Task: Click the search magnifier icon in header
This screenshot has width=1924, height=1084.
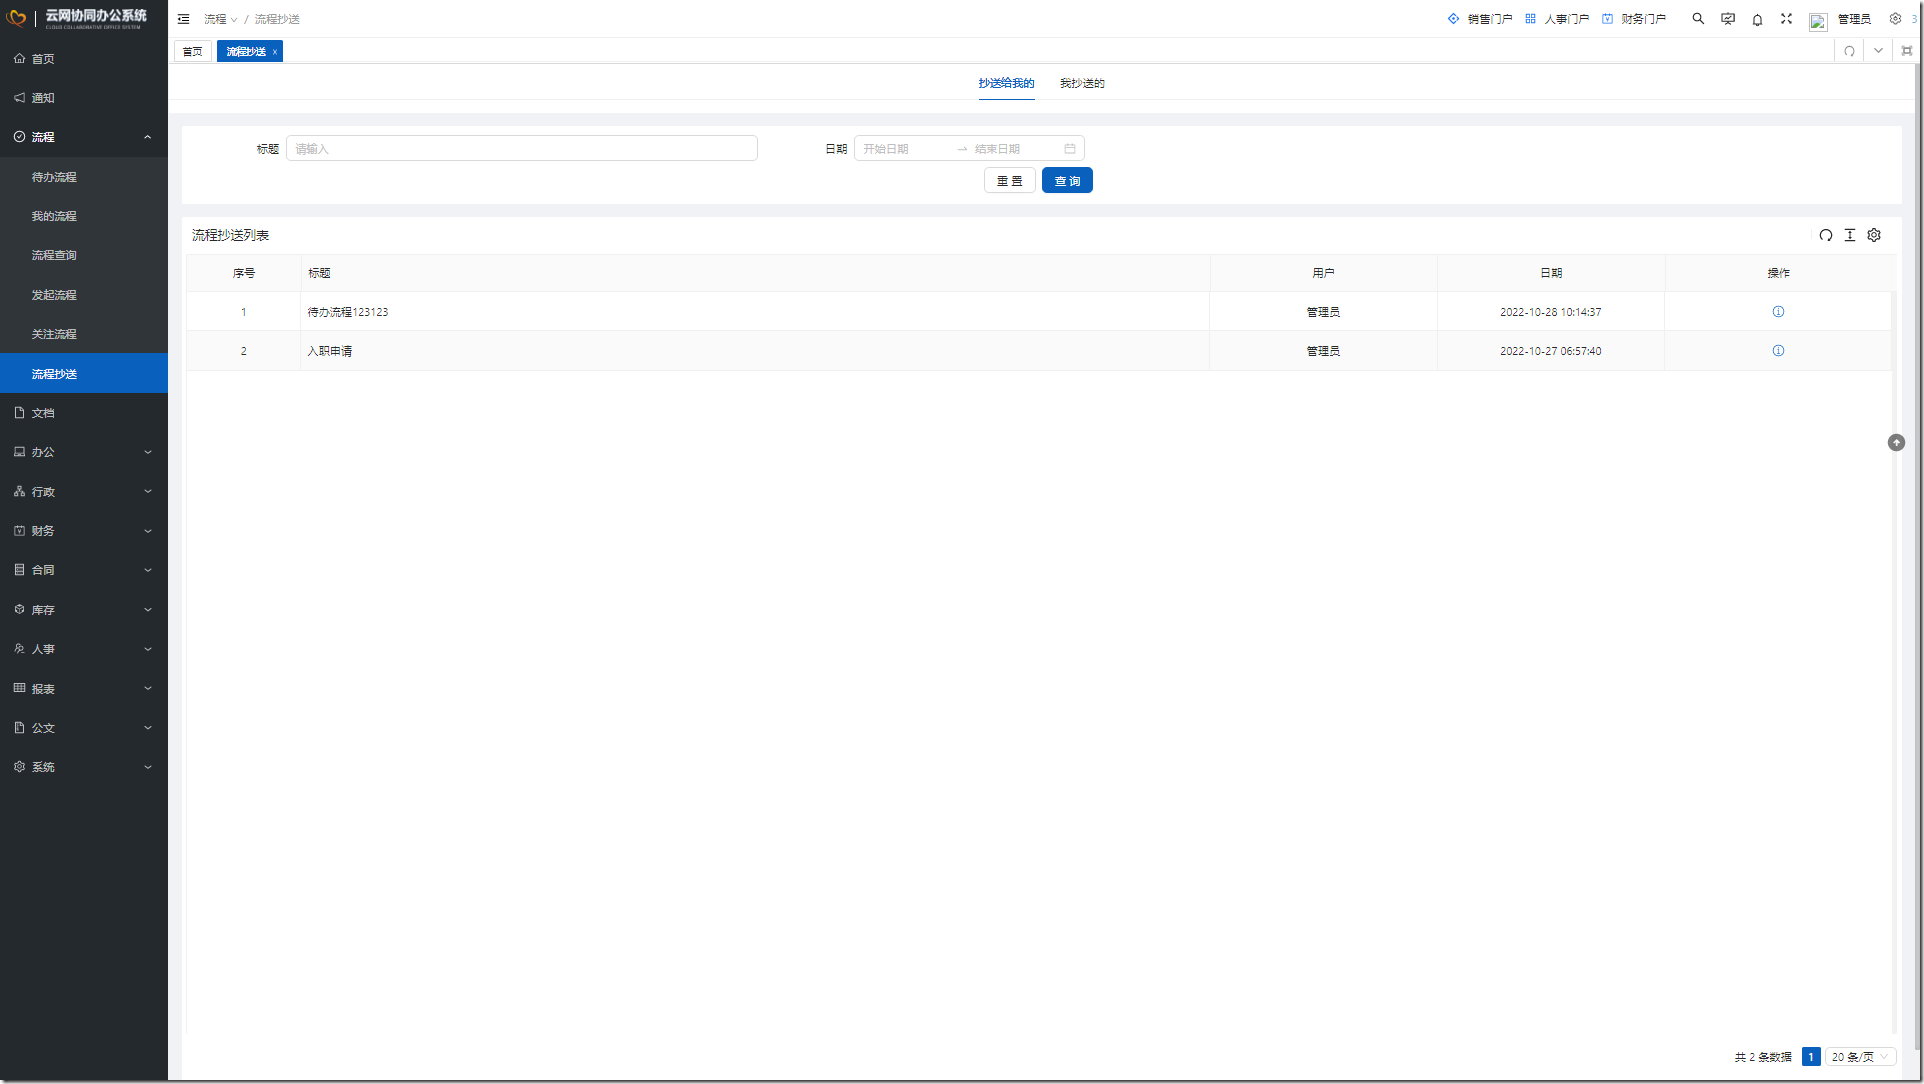Action: [1698, 19]
